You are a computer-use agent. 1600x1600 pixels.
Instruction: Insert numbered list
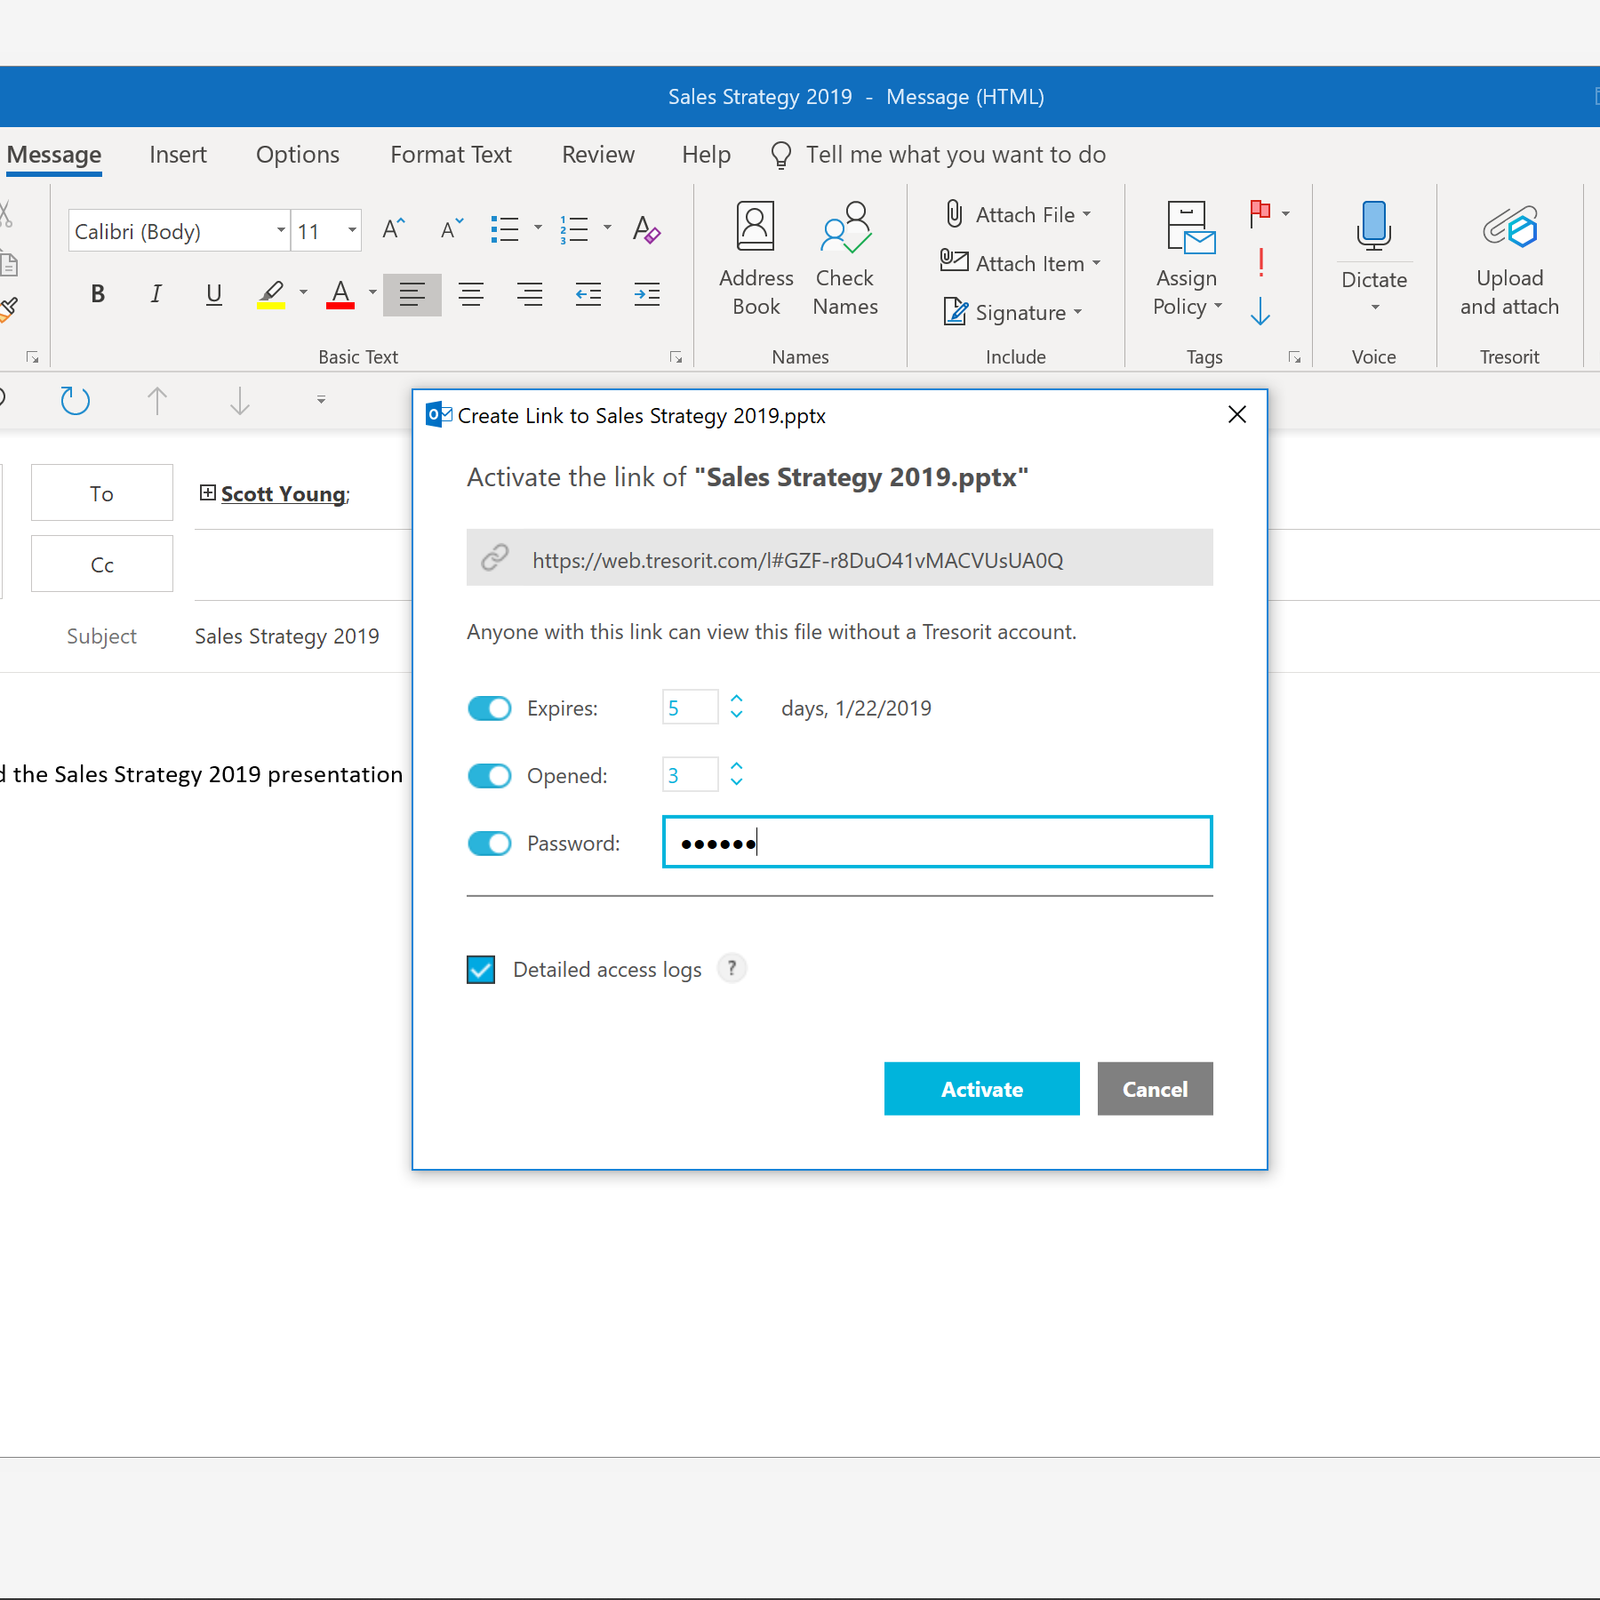pos(574,230)
